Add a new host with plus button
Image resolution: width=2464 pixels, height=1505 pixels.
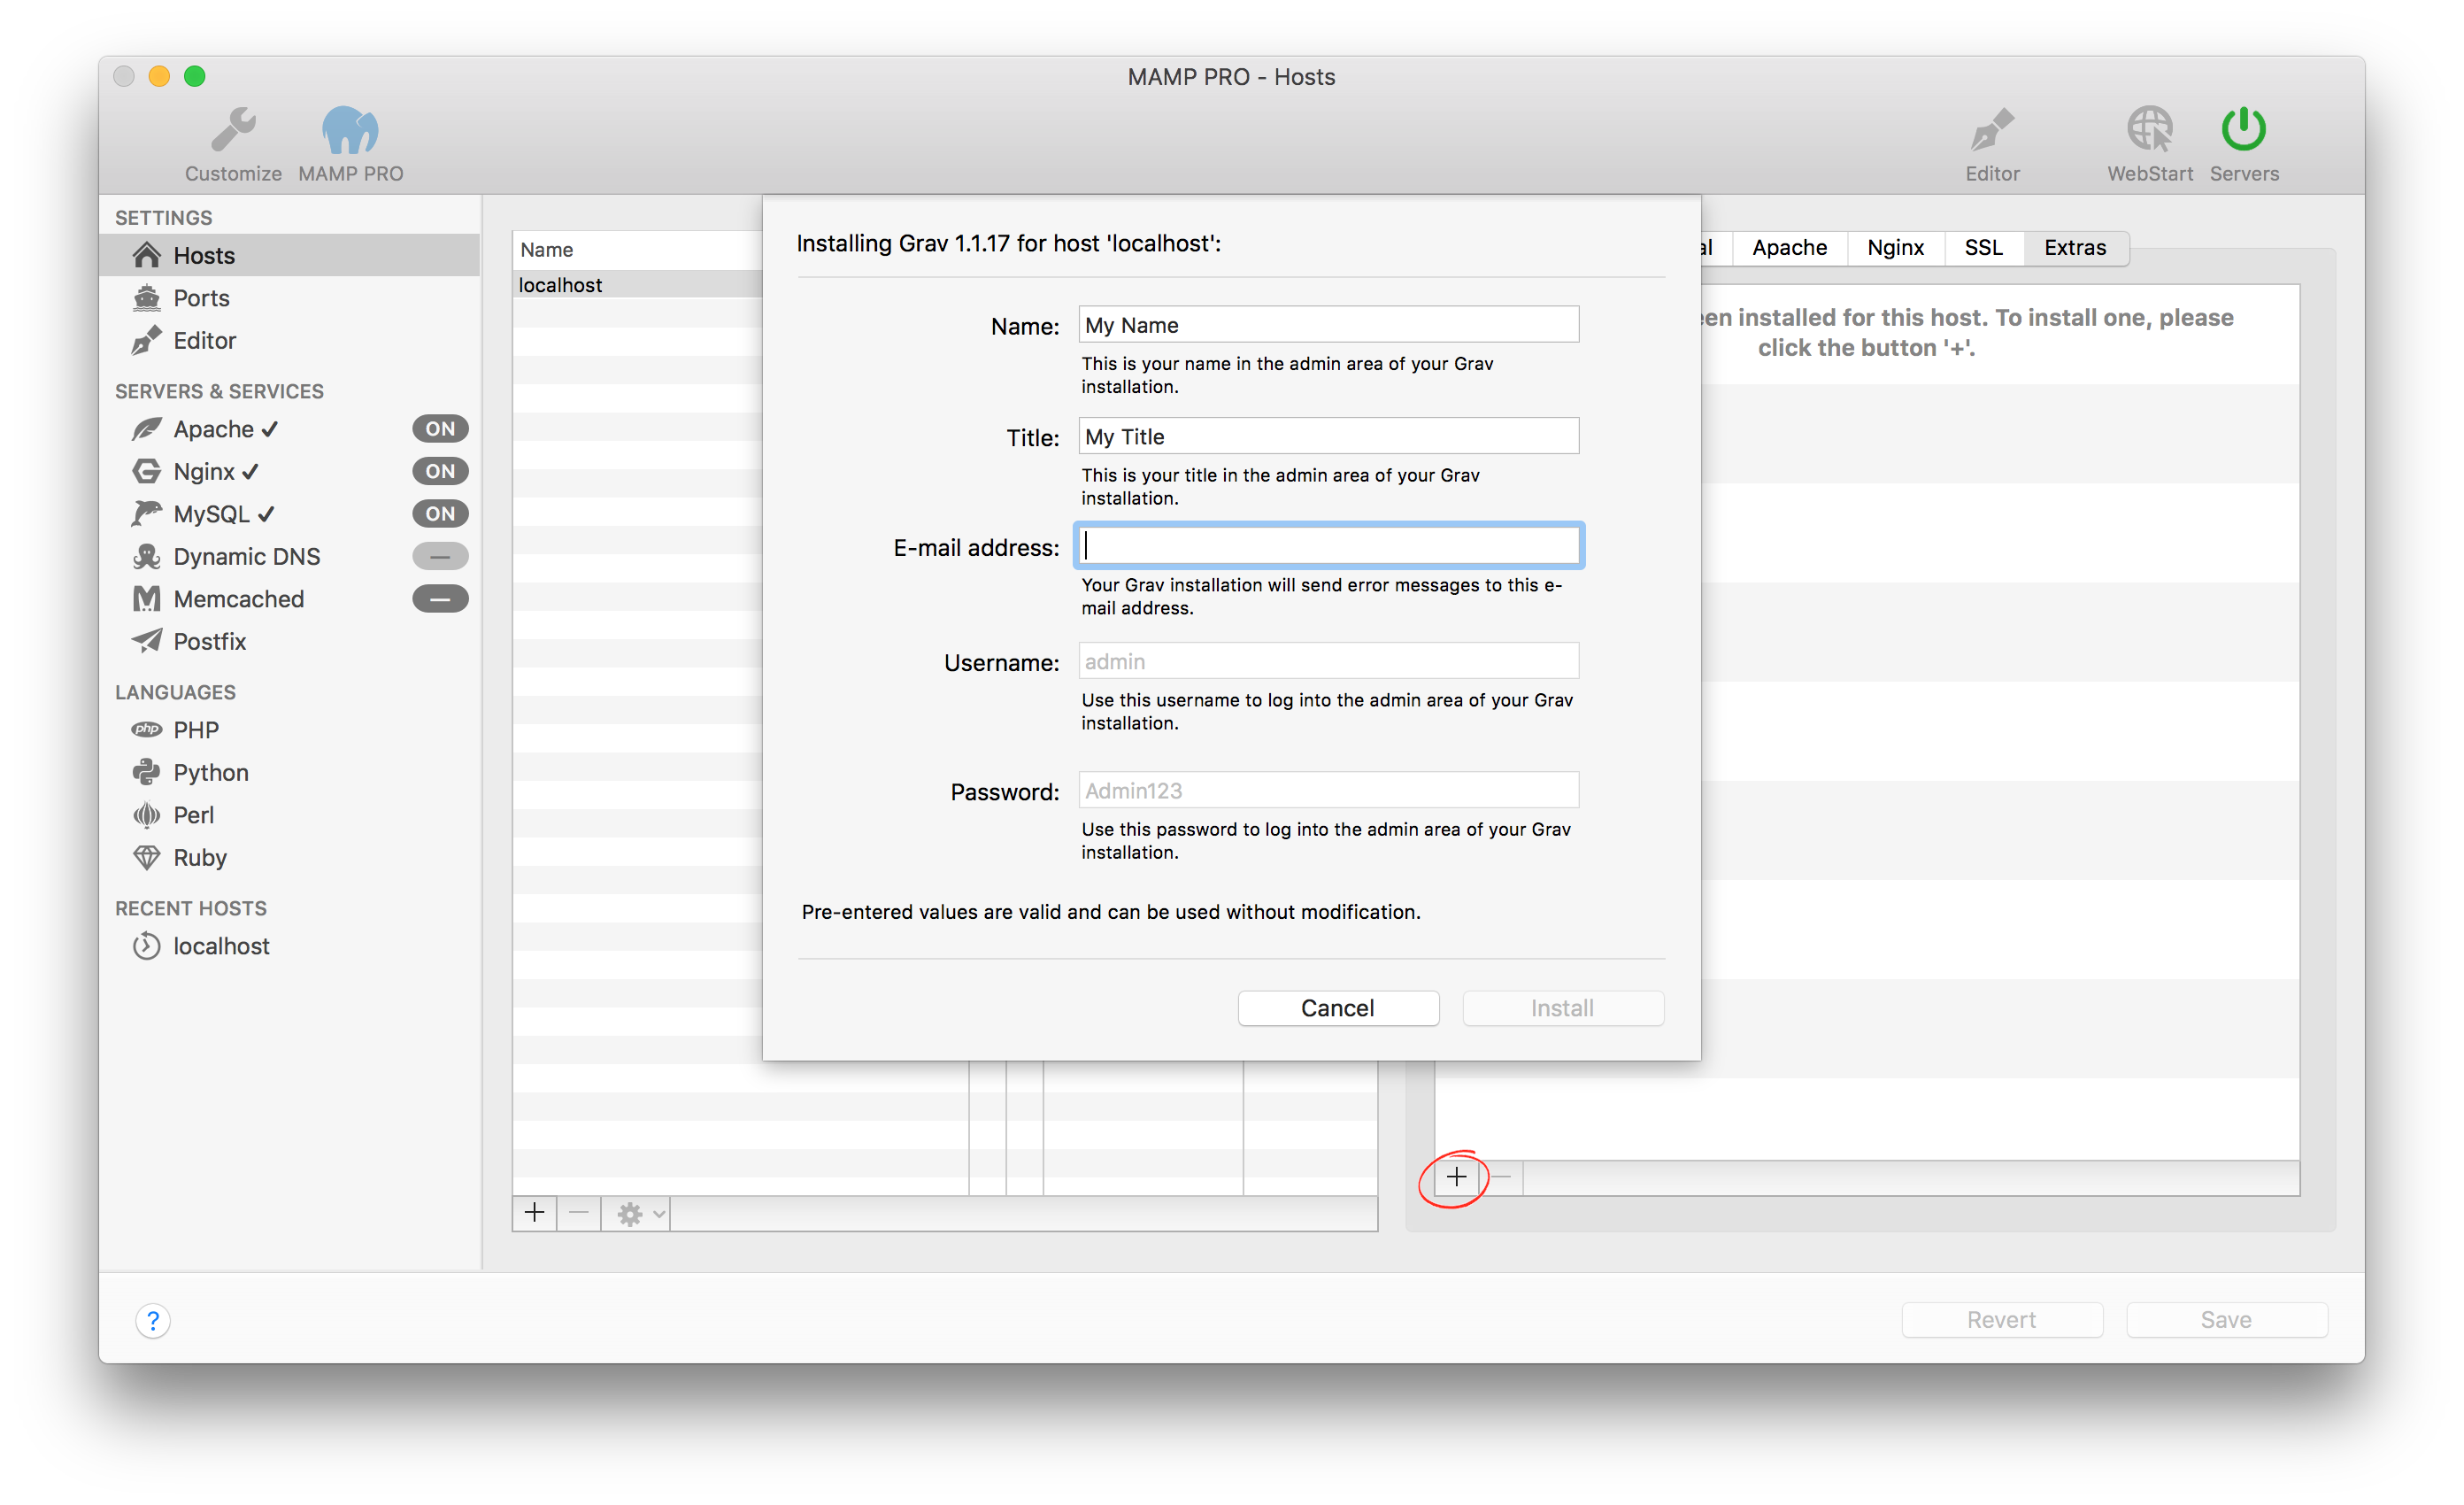(535, 1213)
